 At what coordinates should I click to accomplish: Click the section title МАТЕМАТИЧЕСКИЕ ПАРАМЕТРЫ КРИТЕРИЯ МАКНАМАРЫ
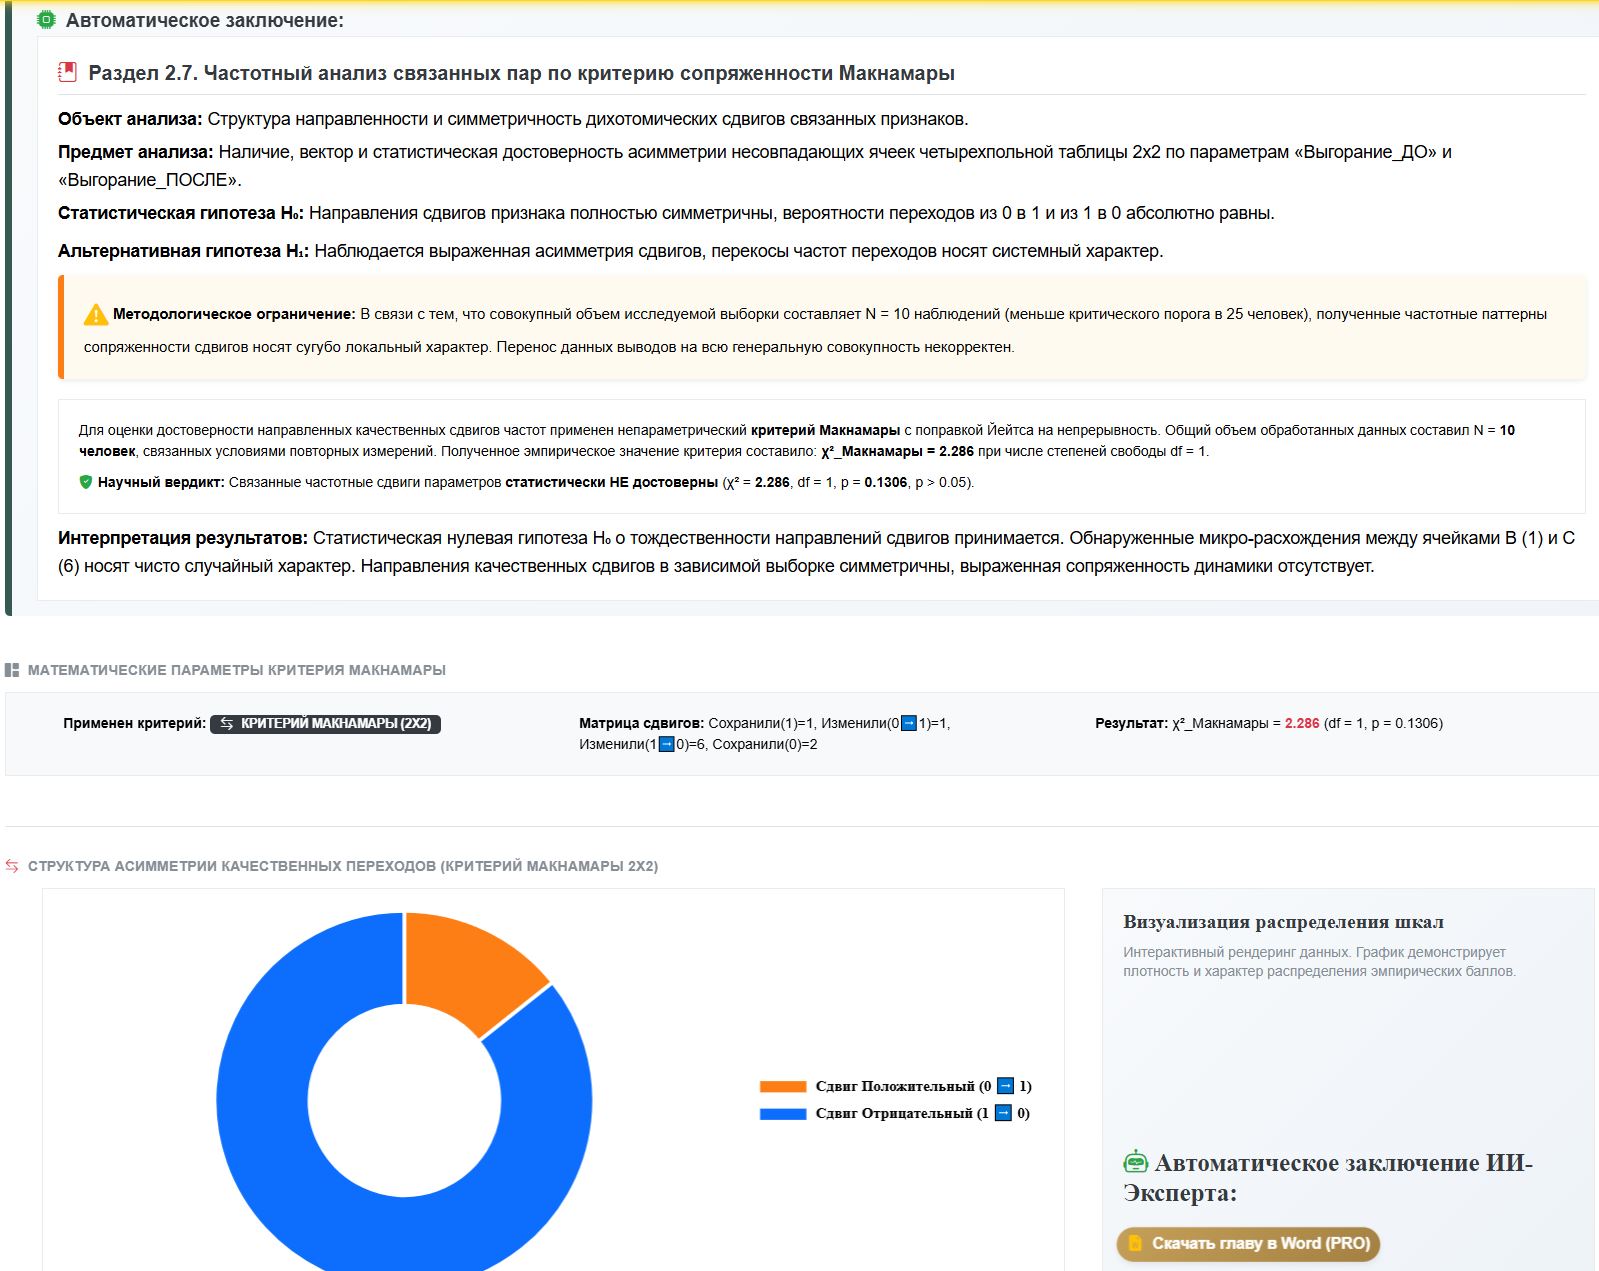pos(237,670)
